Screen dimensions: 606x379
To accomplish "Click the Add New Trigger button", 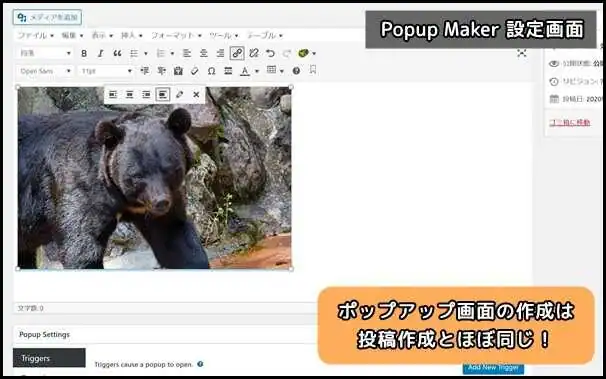I will point(493,368).
